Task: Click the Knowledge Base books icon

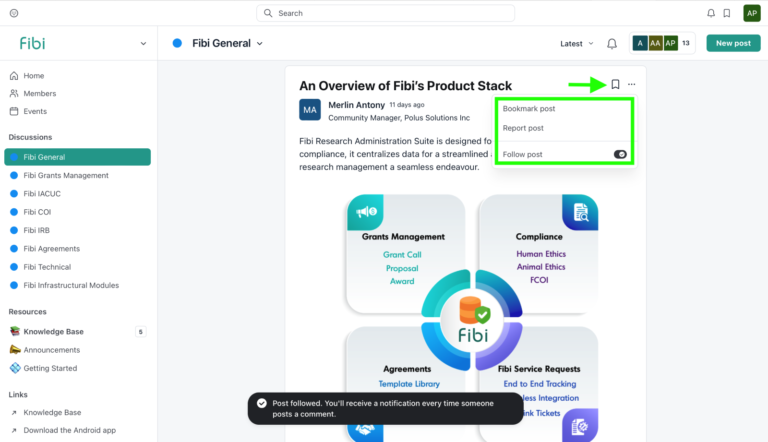Action: pos(15,331)
